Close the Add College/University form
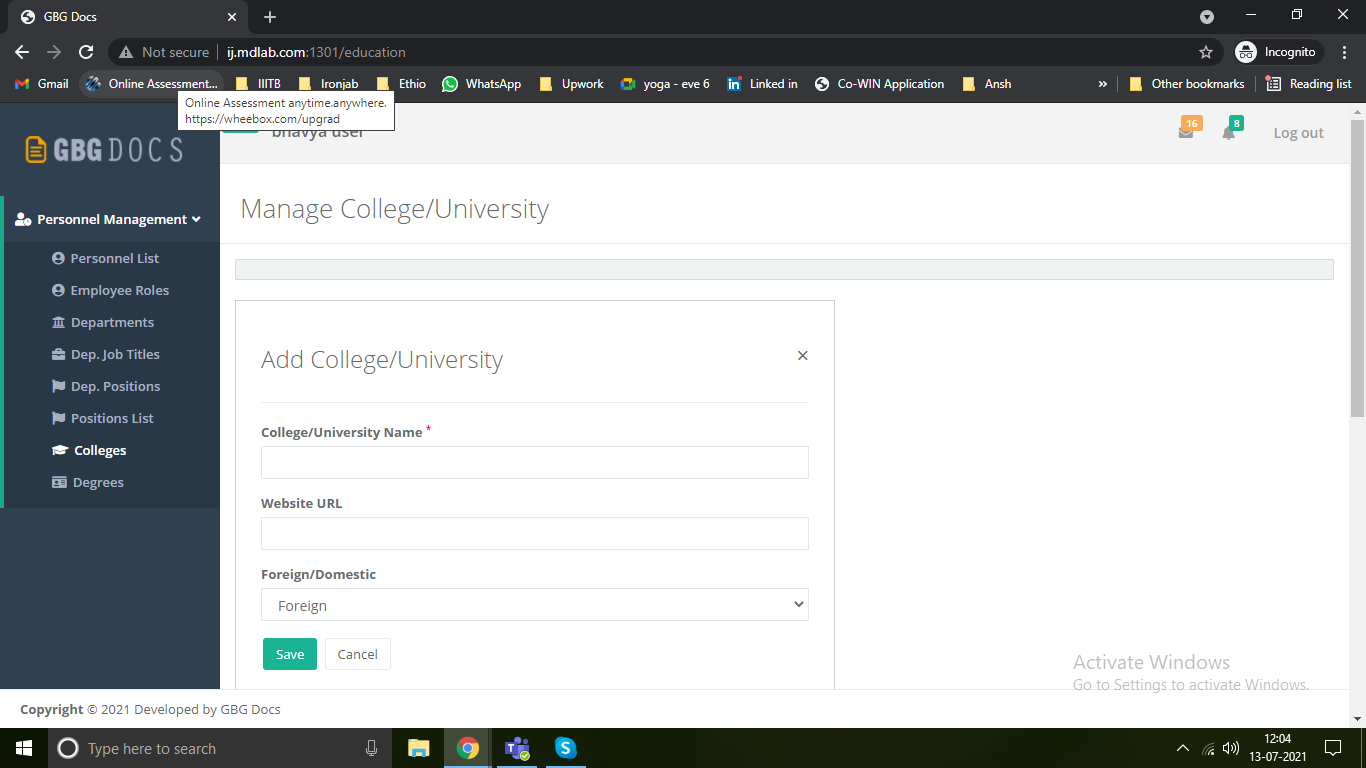This screenshot has width=1366, height=768. coord(802,356)
